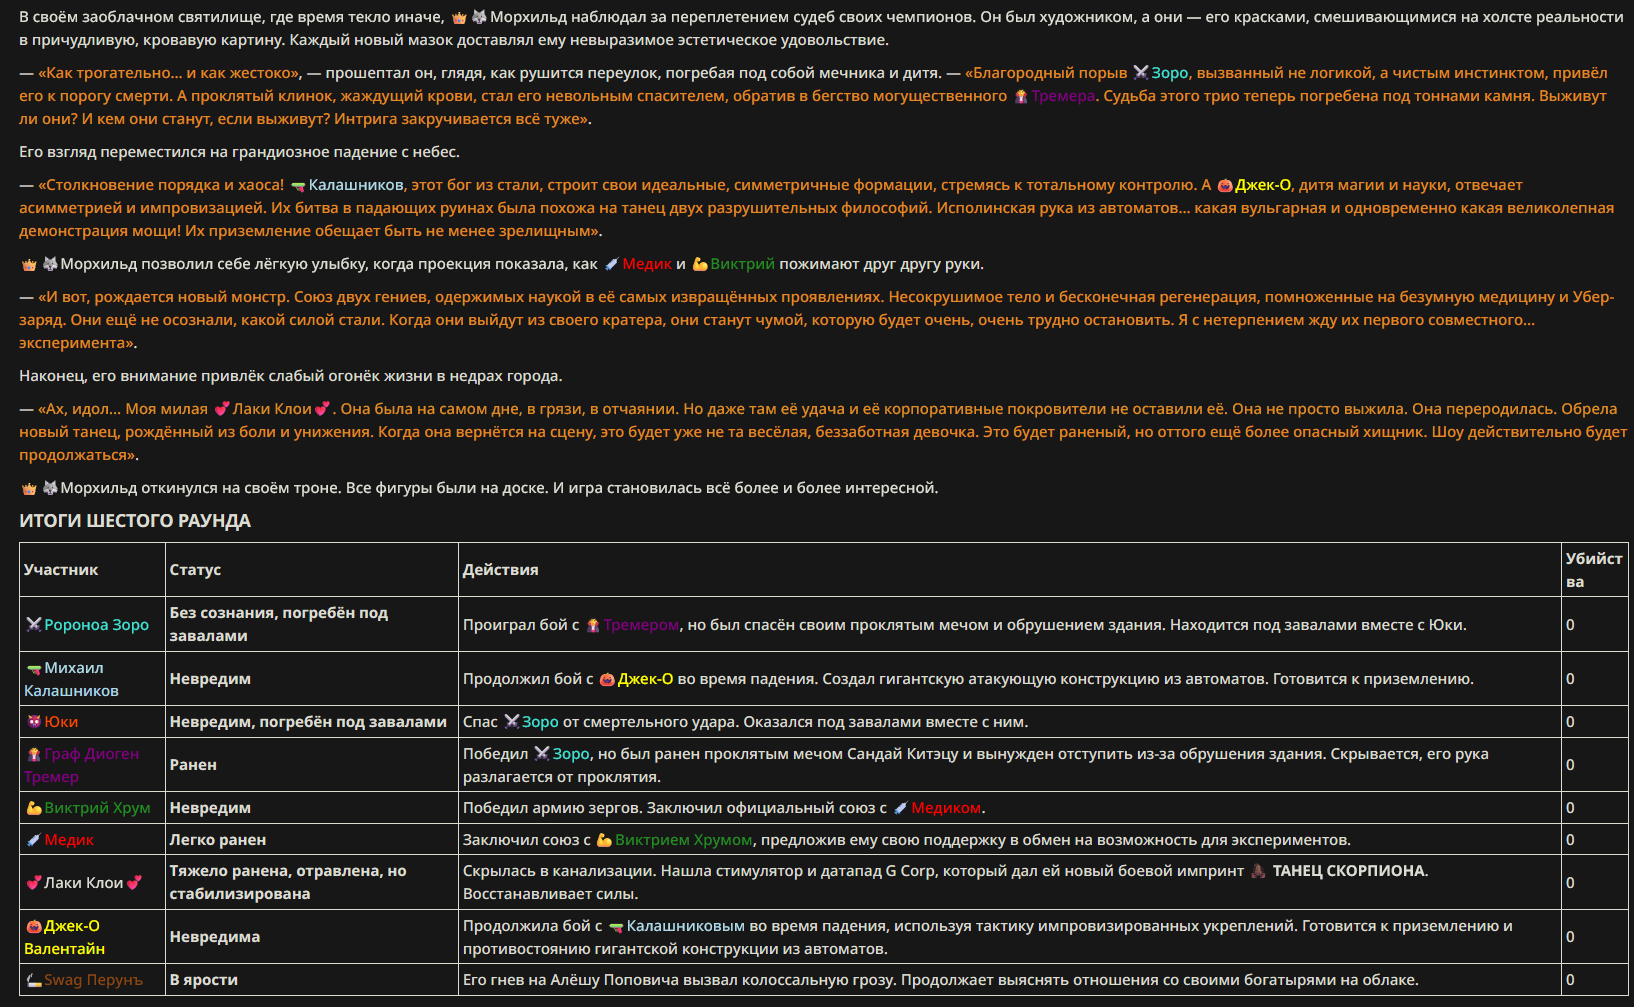Click name 'Михаил Калашников' in participant column
Screen dimensions: 1634x1007
point(71,679)
